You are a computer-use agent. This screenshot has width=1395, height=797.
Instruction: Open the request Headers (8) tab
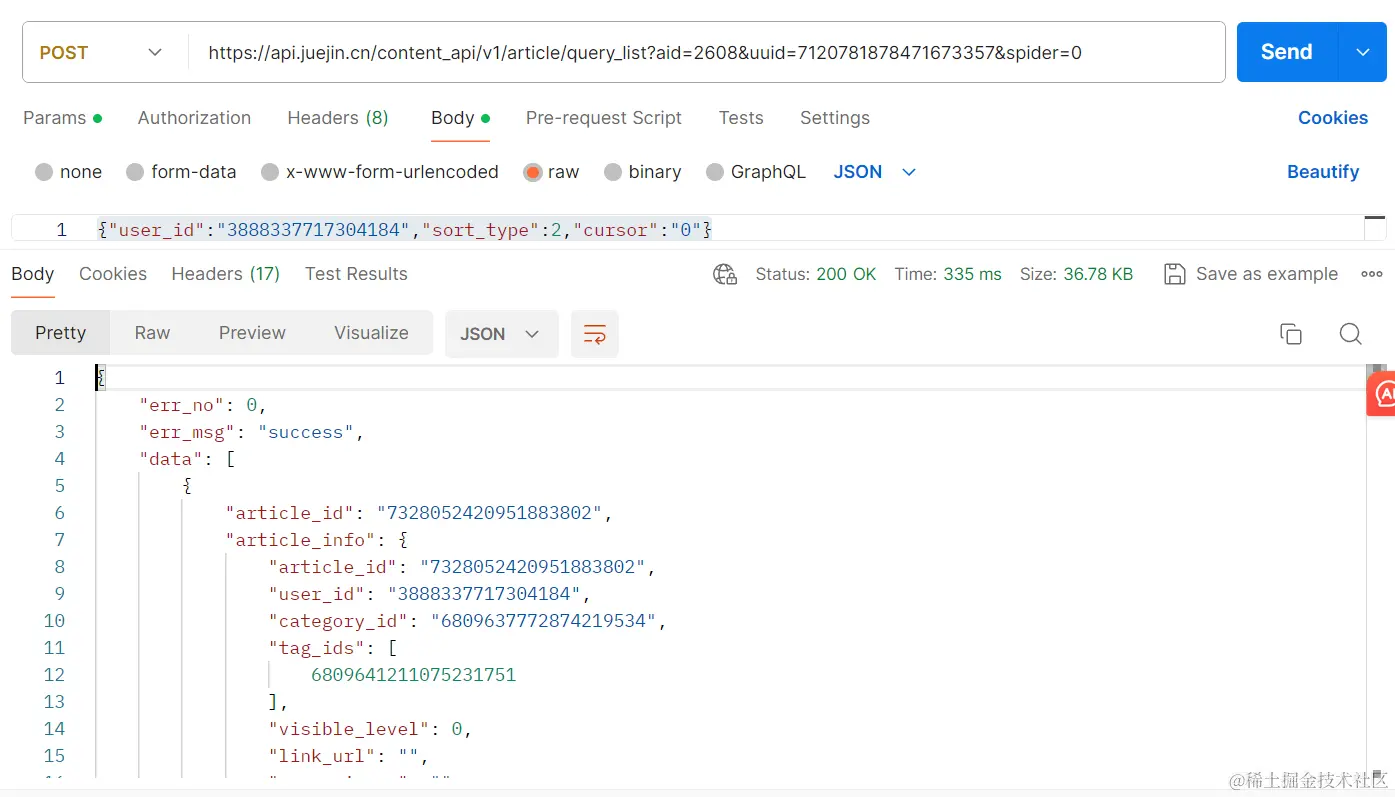[x=338, y=118]
